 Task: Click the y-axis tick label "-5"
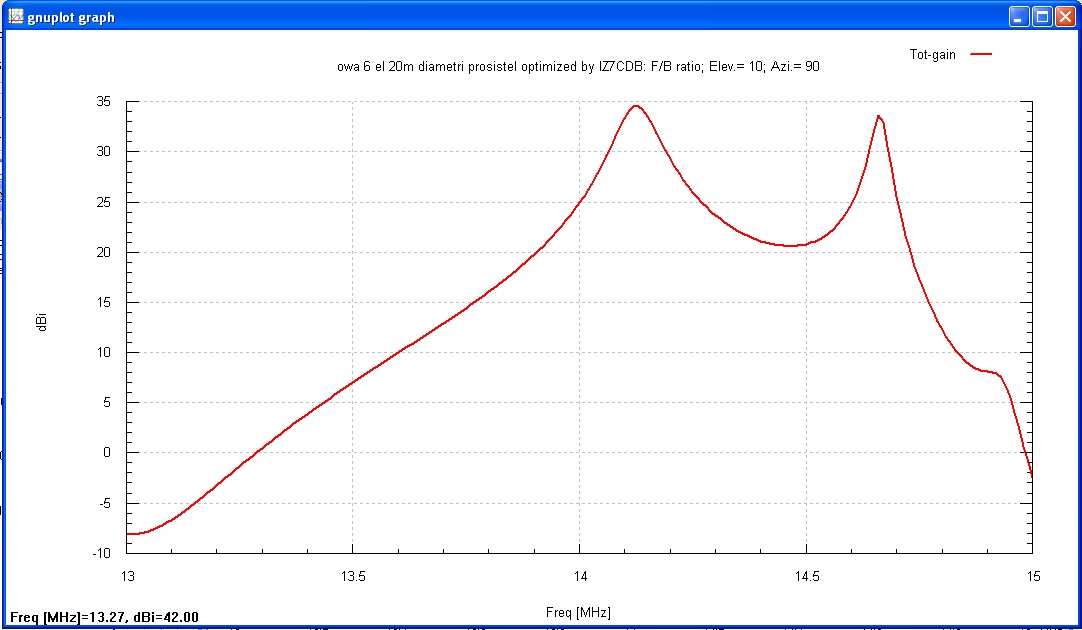tap(104, 503)
